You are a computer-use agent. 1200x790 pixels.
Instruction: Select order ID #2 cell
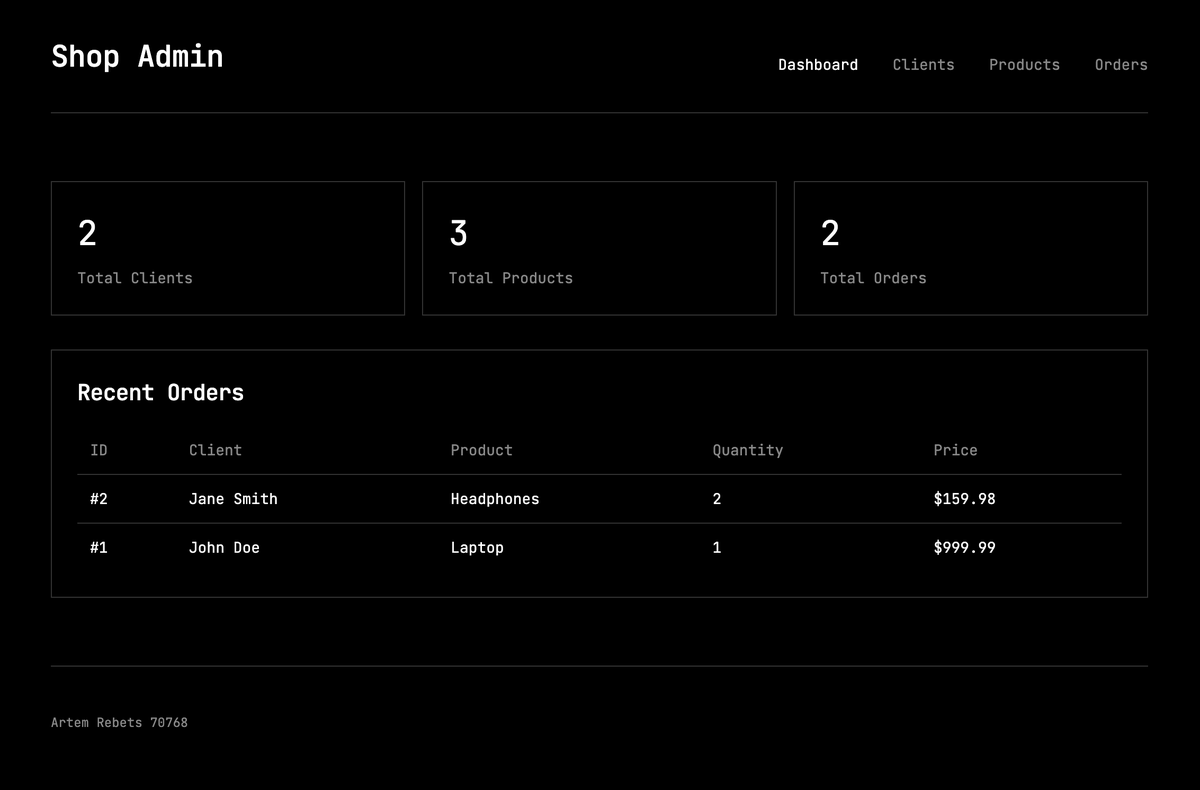click(99, 499)
